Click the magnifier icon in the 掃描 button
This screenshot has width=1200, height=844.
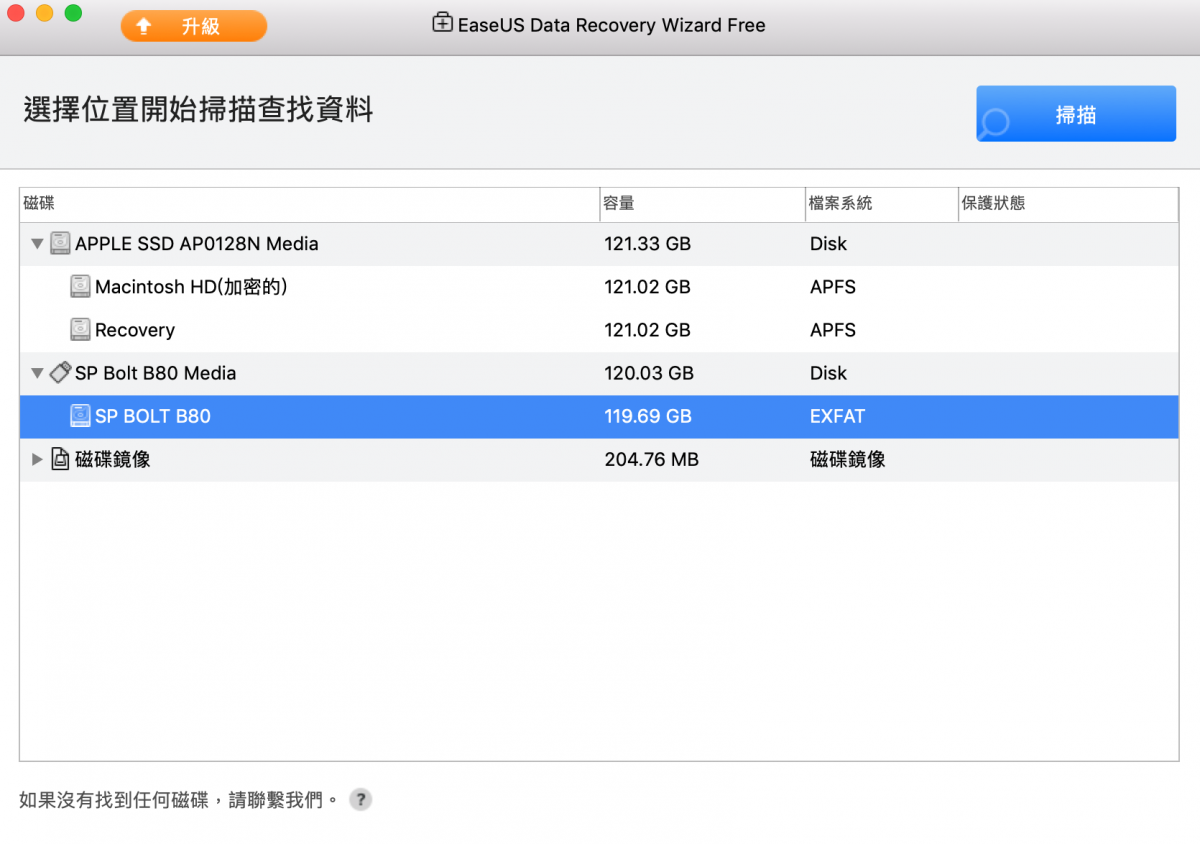tap(995, 123)
